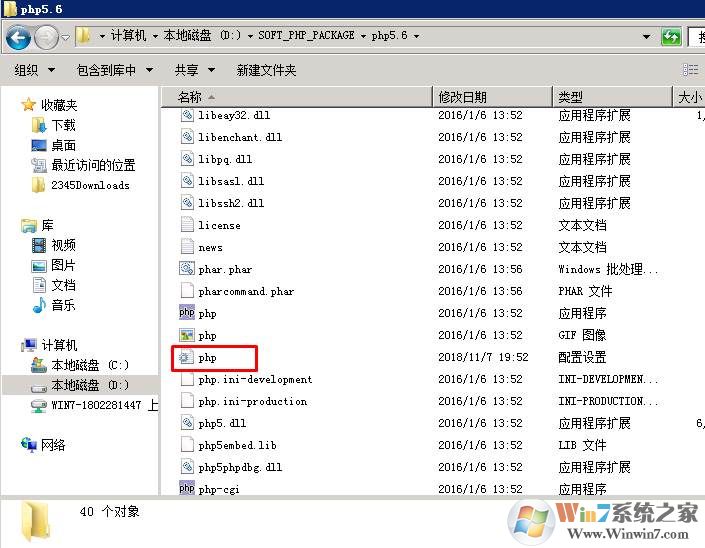
Task: Select libssh2.dll file icon
Action: (x=187, y=203)
